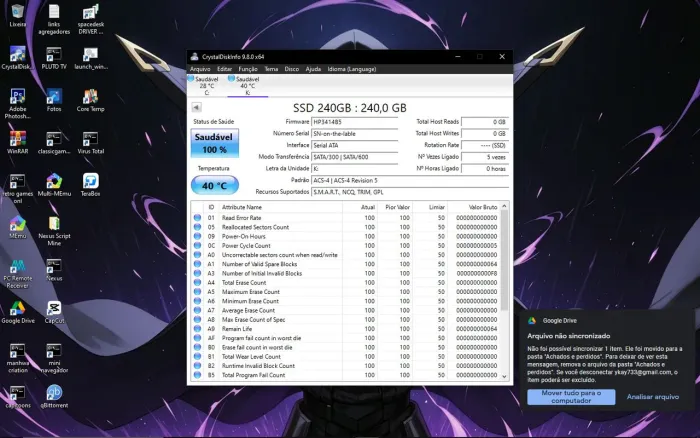700x438 pixels.
Task: Click the Modo Transferência field value
Action: (354, 157)
